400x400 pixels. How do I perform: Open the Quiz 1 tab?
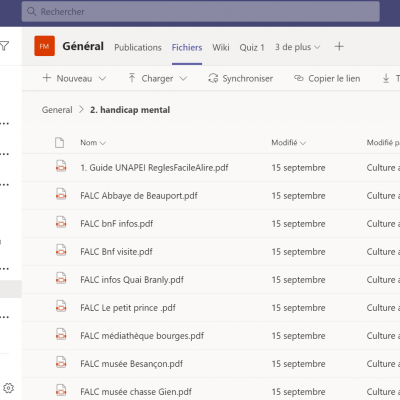pos(252,47)
